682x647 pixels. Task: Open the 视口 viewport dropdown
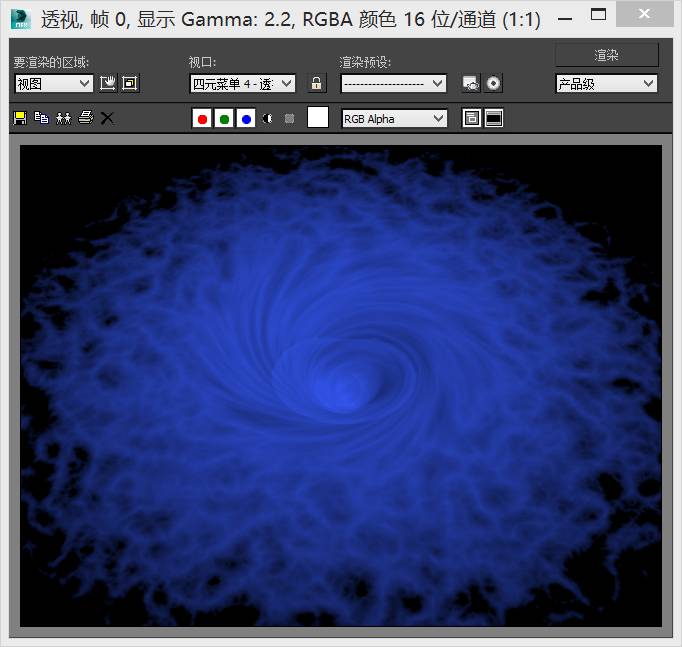click(x=243, y=84)
